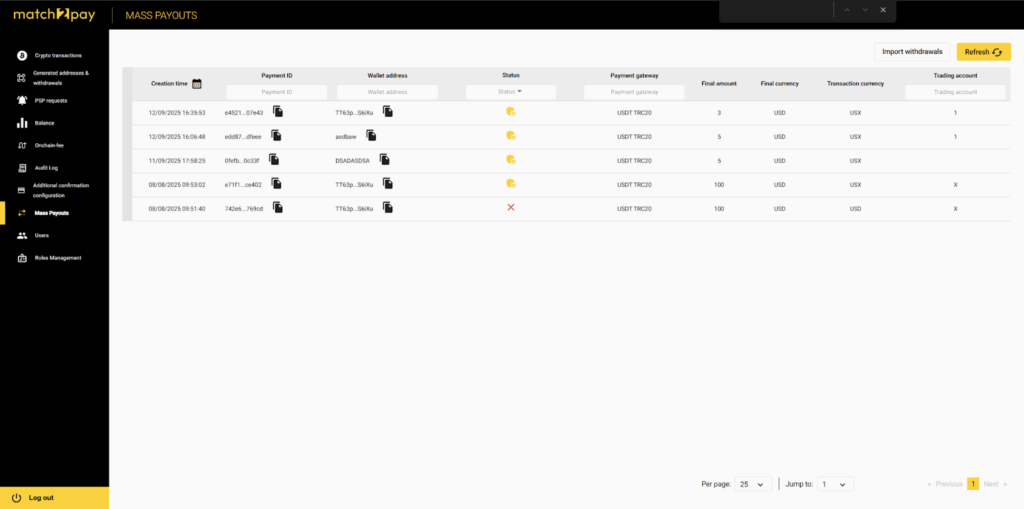Close the find bar with X
This screenshot has width=1024, height=509.
click(x=882, y=10)
